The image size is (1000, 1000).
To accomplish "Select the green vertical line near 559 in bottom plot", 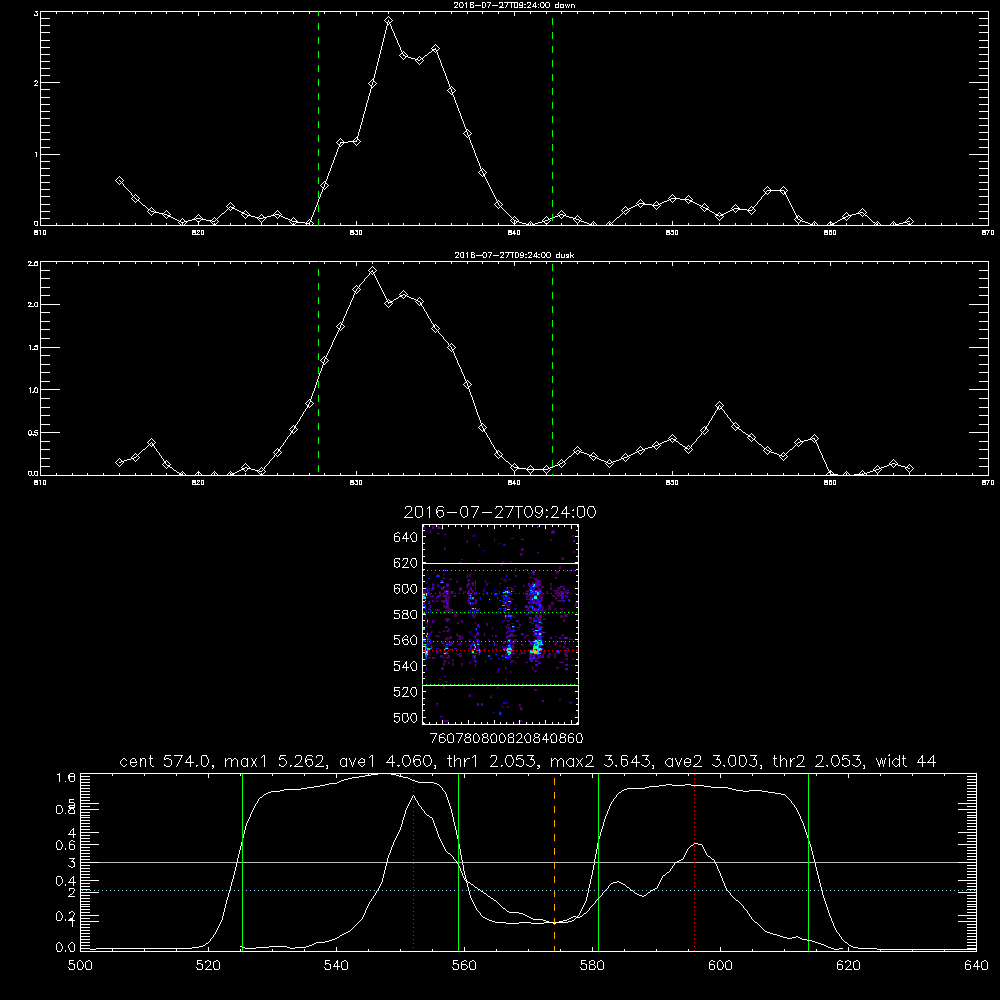I will coord(459,861).
